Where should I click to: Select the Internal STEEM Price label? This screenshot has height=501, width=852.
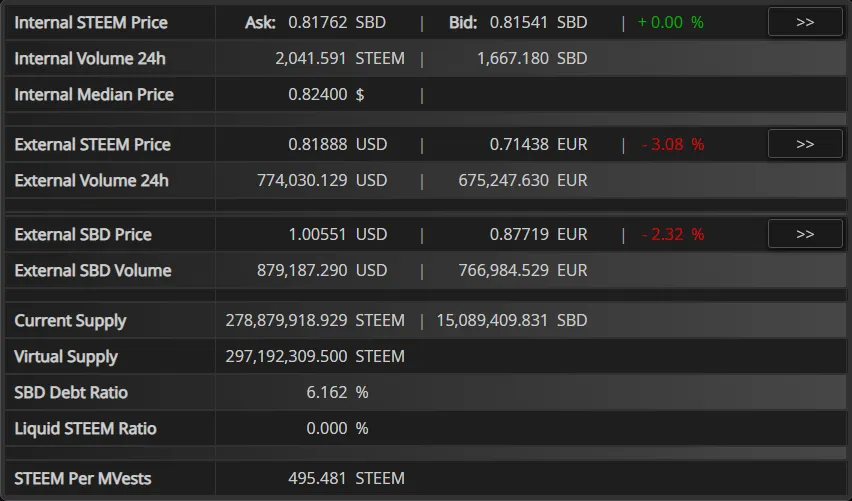tap(91, 22)
